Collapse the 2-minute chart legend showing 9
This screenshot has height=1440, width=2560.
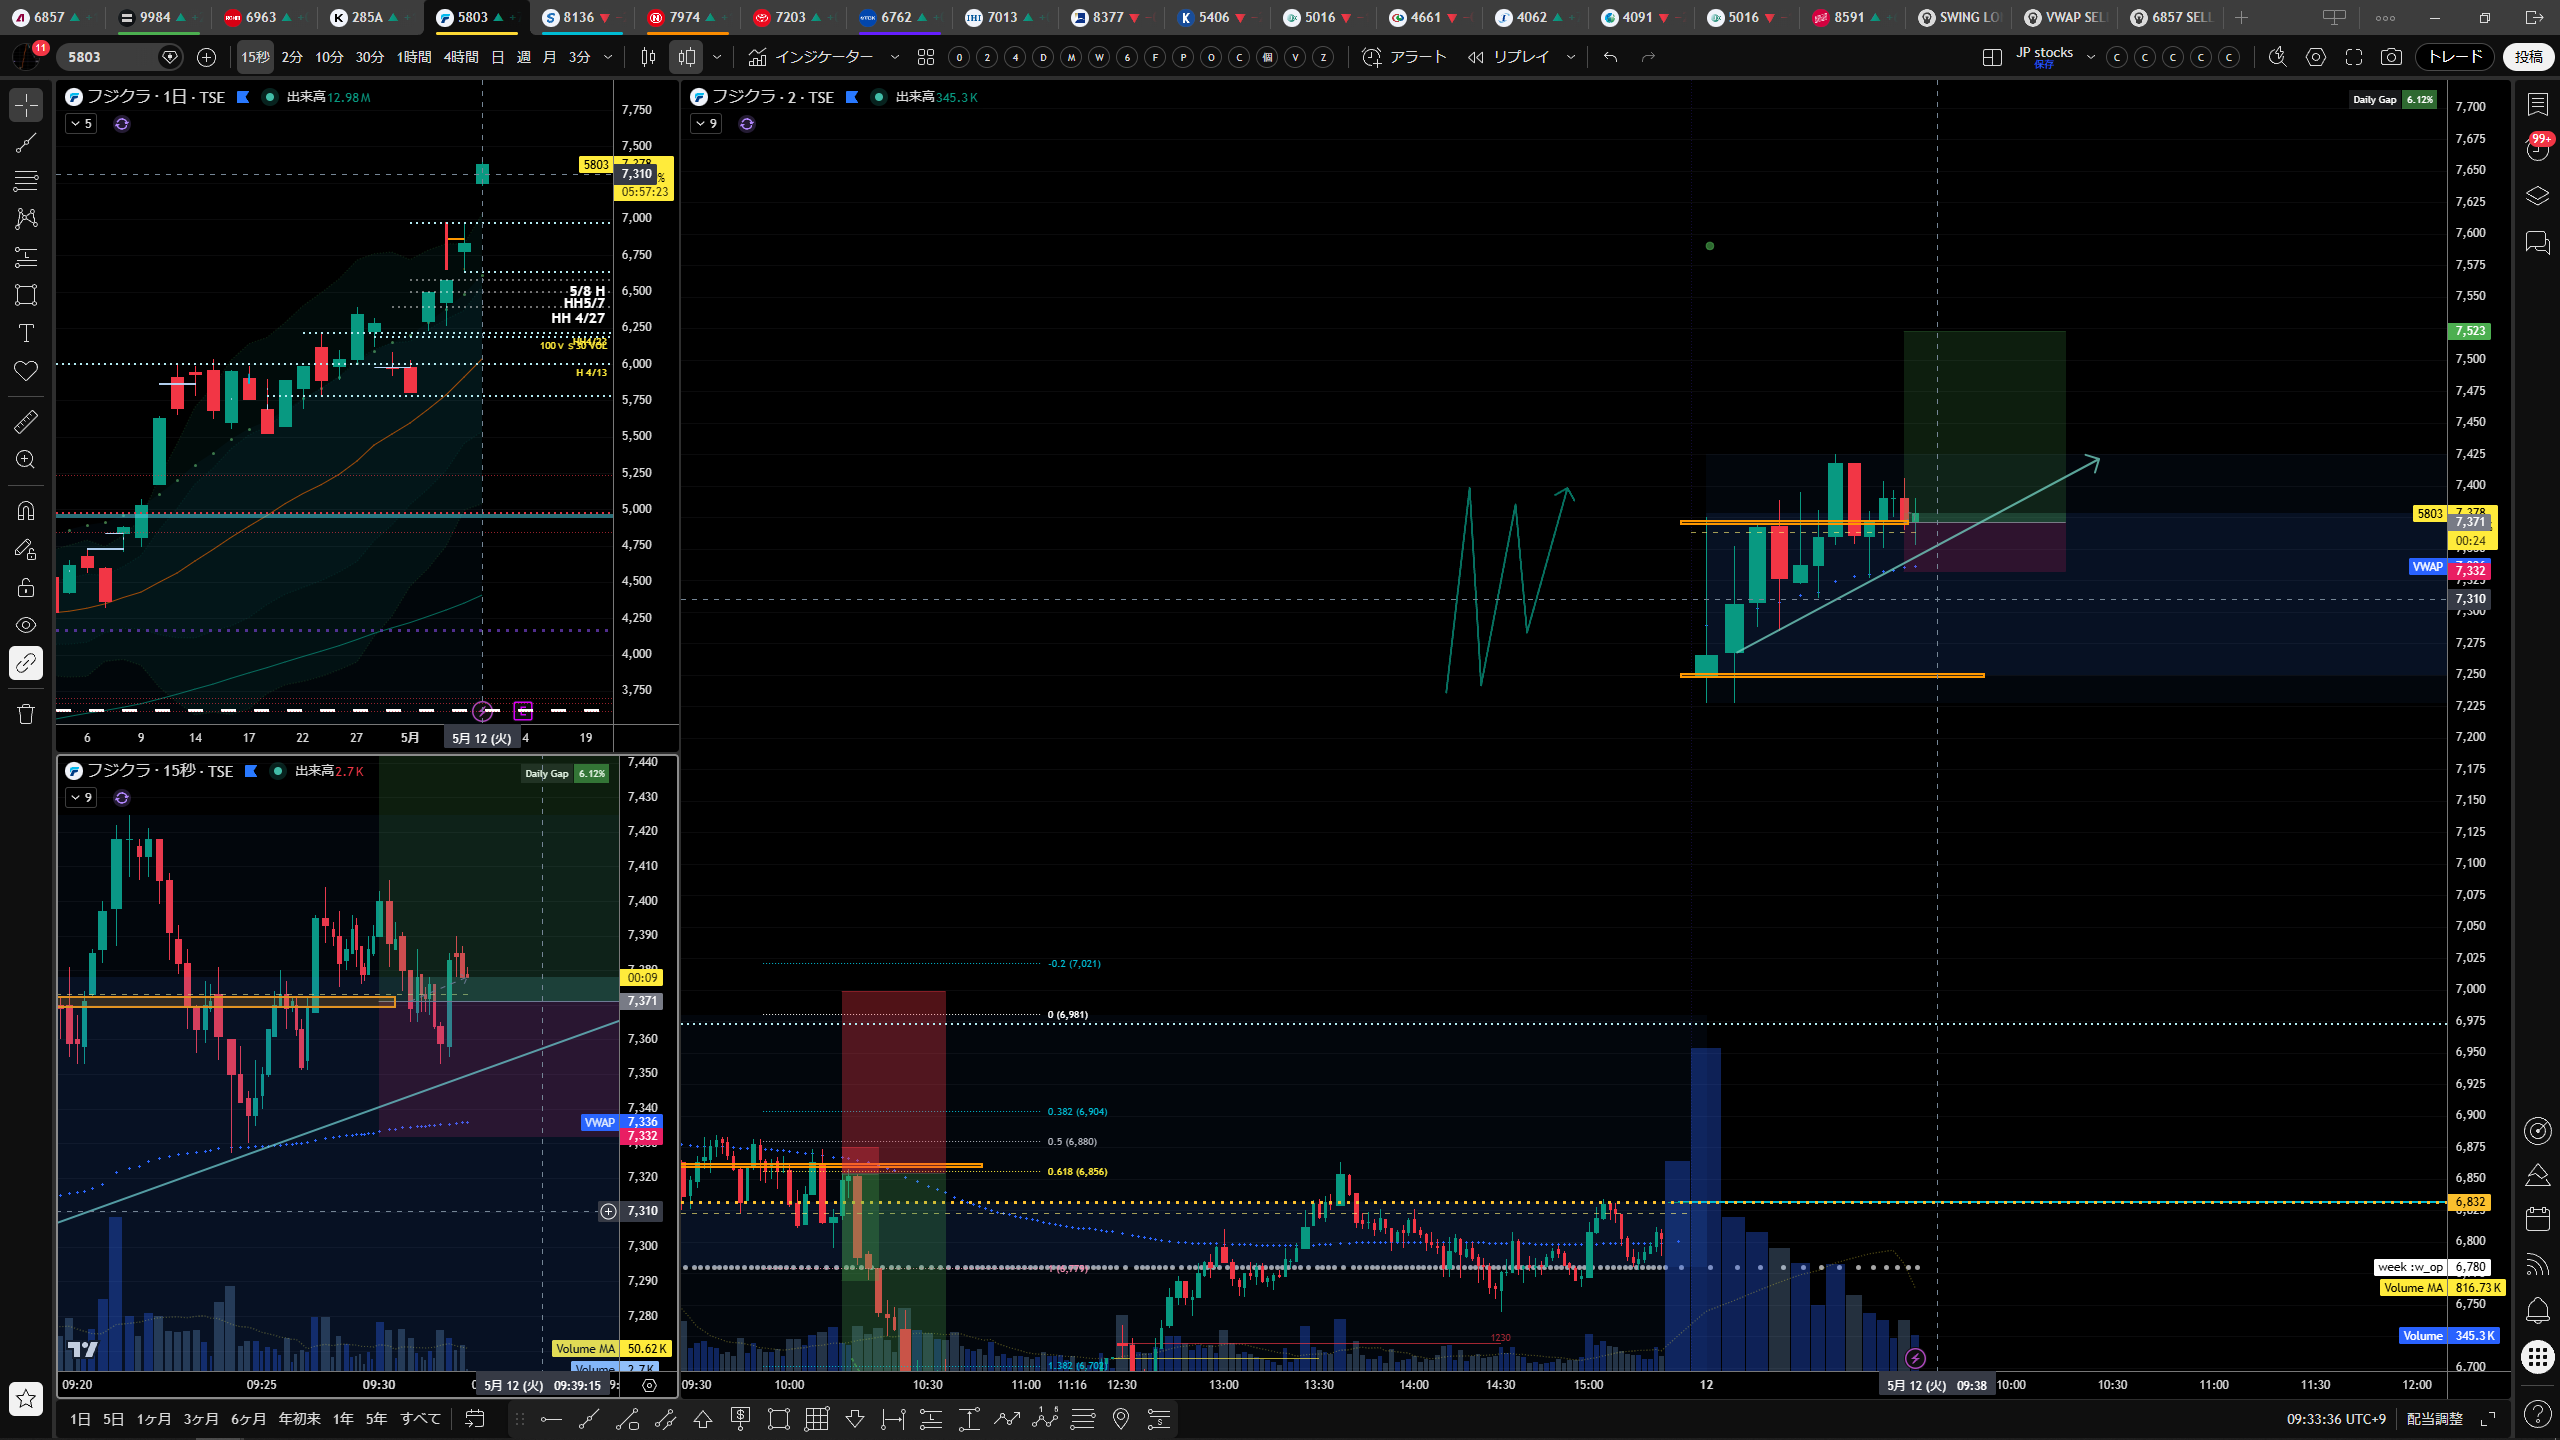[706, 124]
